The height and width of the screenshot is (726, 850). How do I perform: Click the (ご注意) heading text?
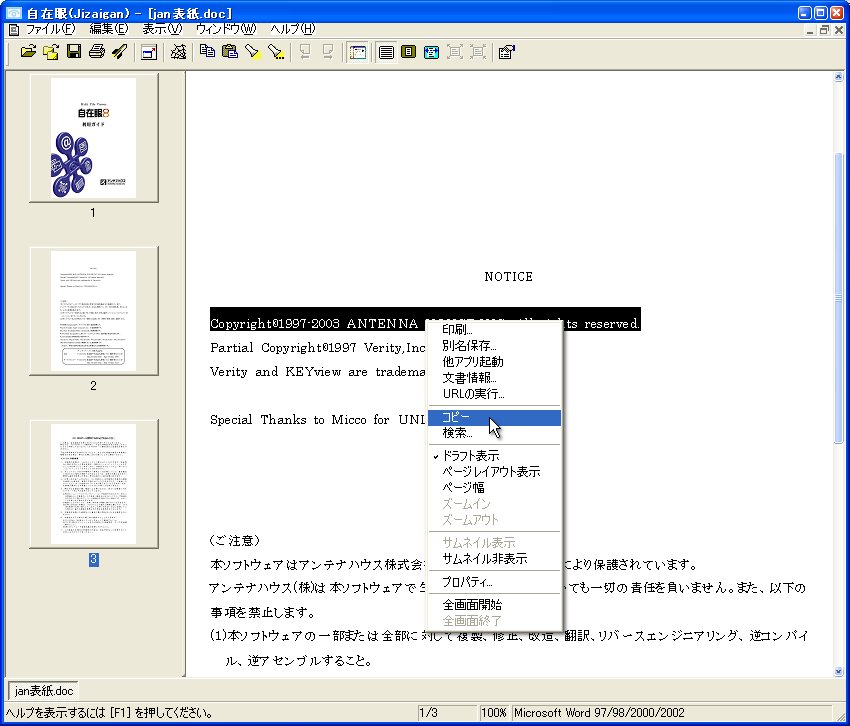click(x=234, y=541)
